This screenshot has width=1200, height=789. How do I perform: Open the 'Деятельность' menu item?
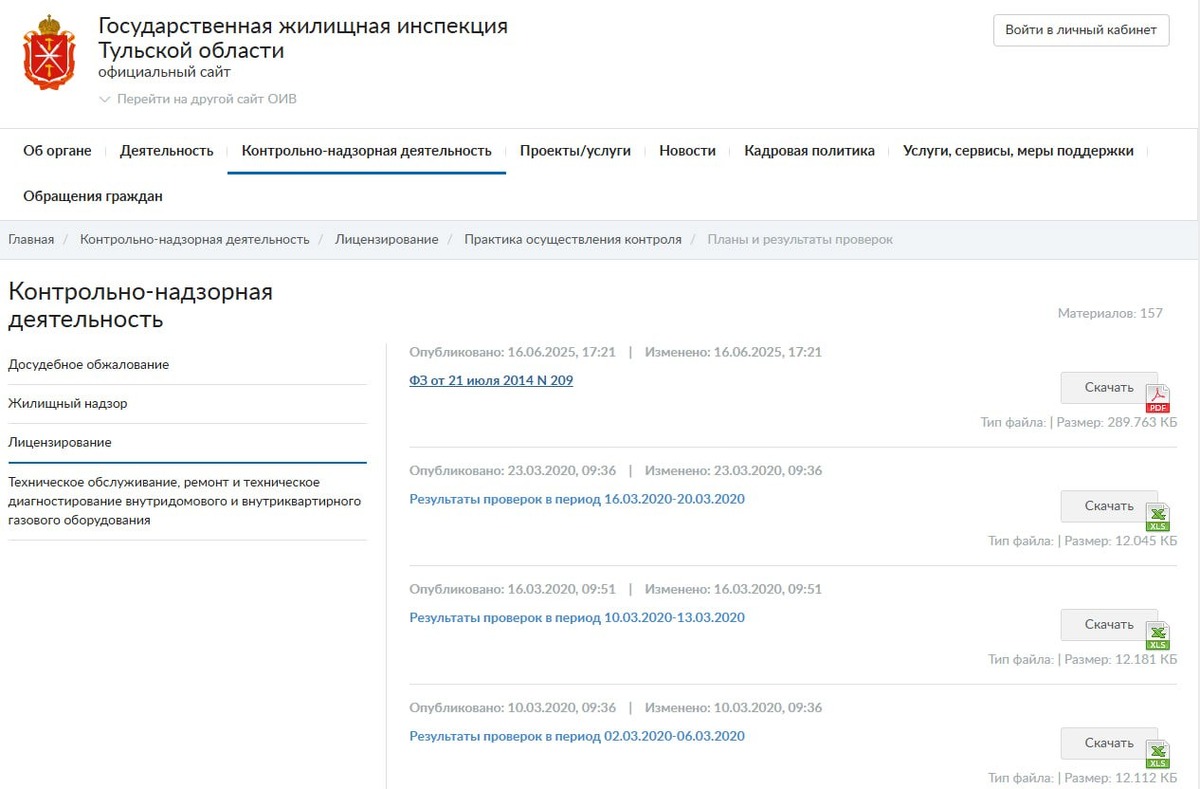click(167, 151)
